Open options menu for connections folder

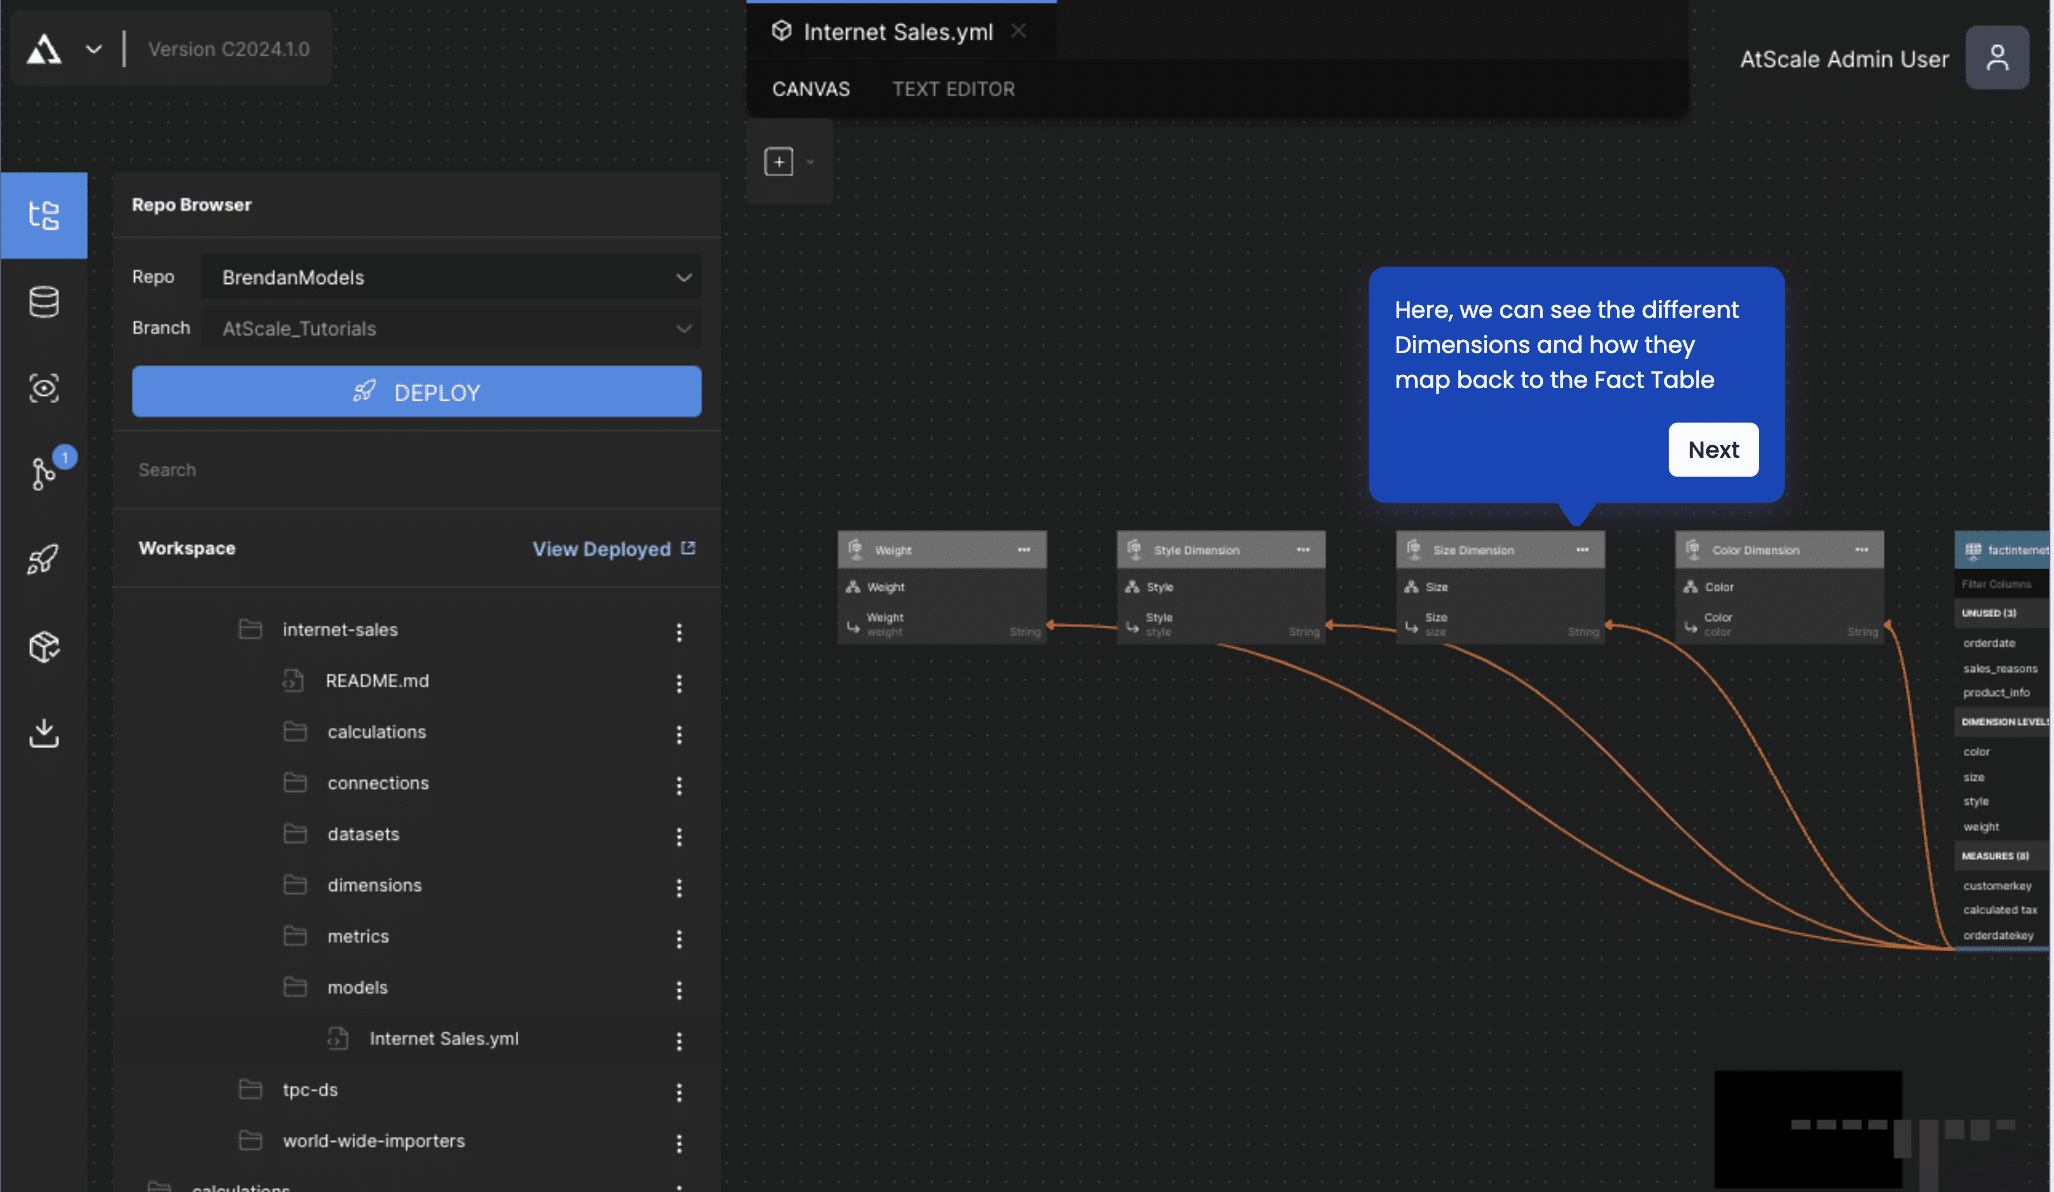point(679,786)
